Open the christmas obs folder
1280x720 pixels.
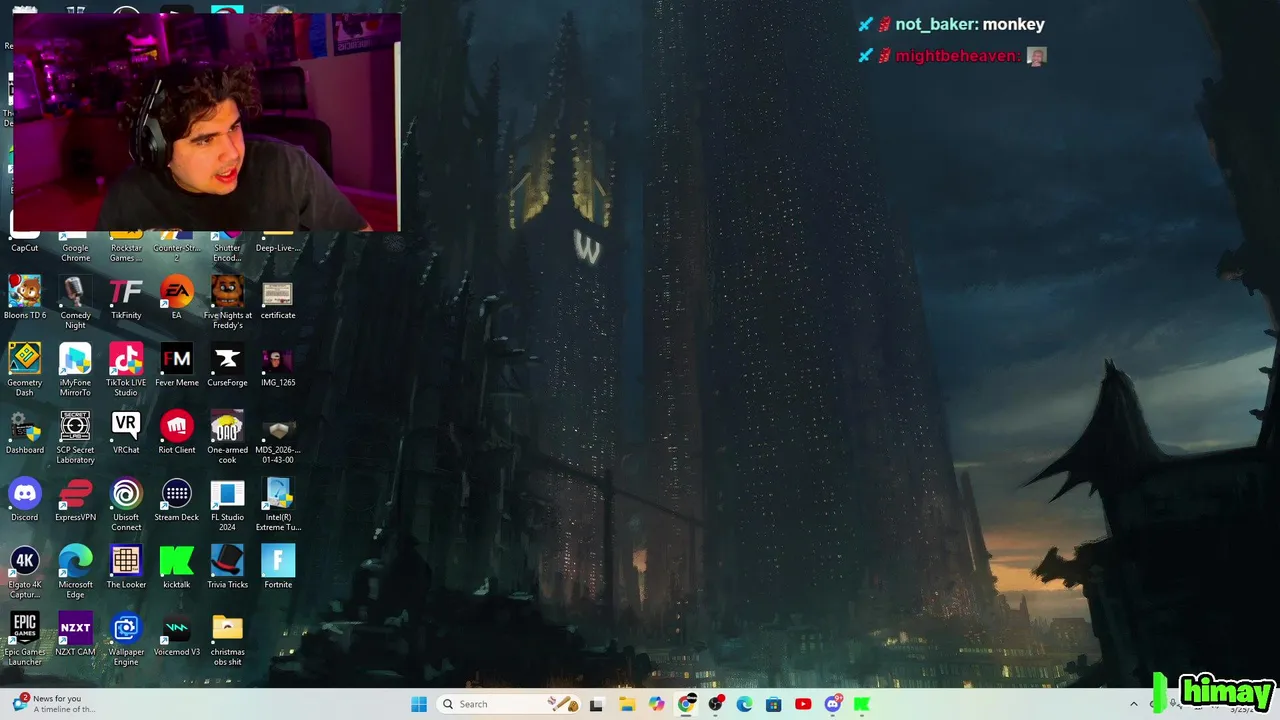[227, 638]
